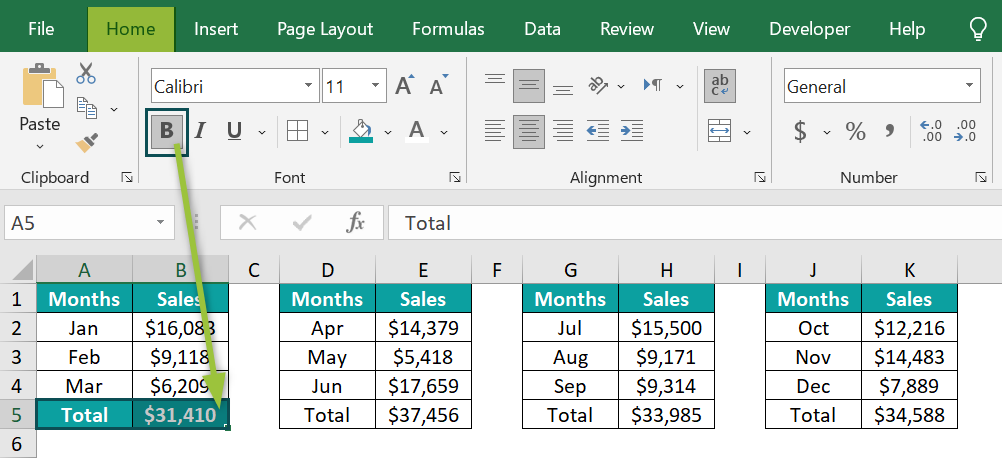1002x458 pixels.
Task: Switch to the Page Layout tab
Action: pyautogui.click(x=325, y=29)
